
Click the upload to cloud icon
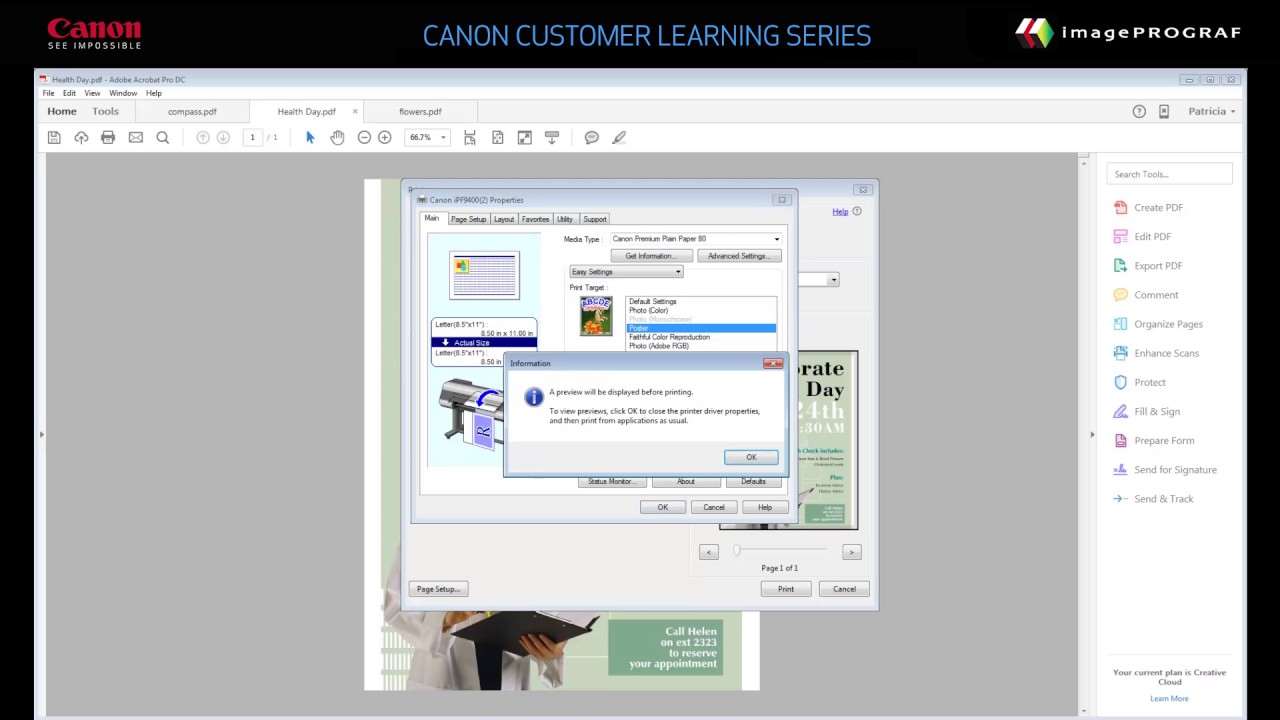click(81, 137)
